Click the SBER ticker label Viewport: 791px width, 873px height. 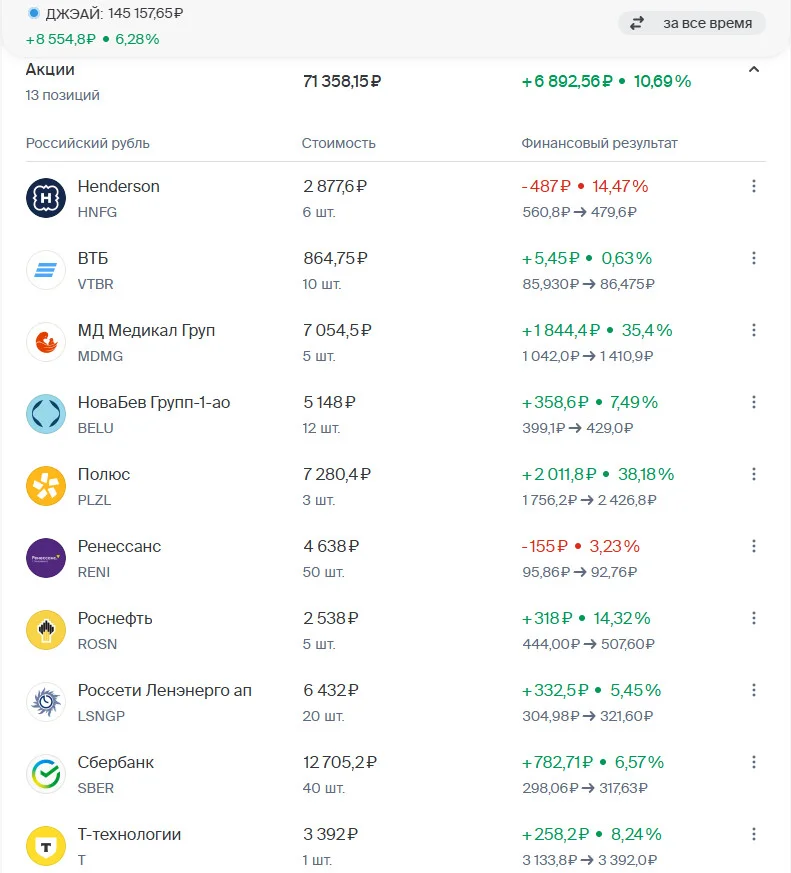96,788
